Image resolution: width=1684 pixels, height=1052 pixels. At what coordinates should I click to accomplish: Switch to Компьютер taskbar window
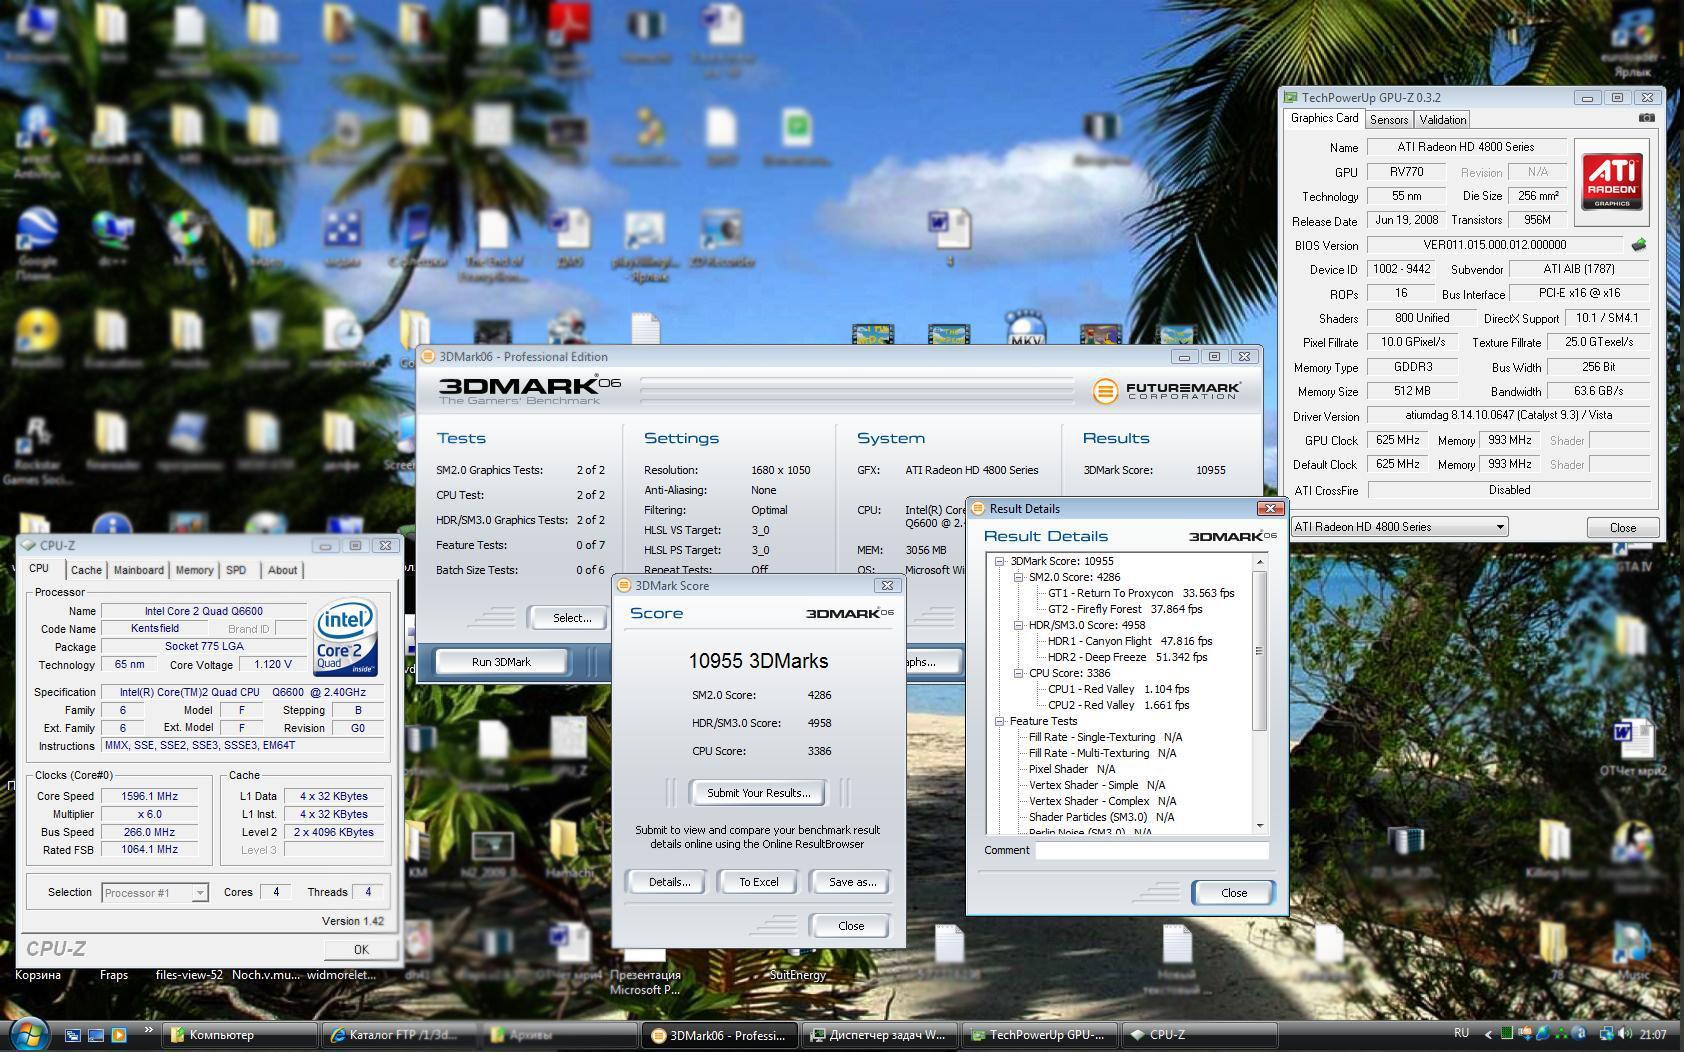241,1035
